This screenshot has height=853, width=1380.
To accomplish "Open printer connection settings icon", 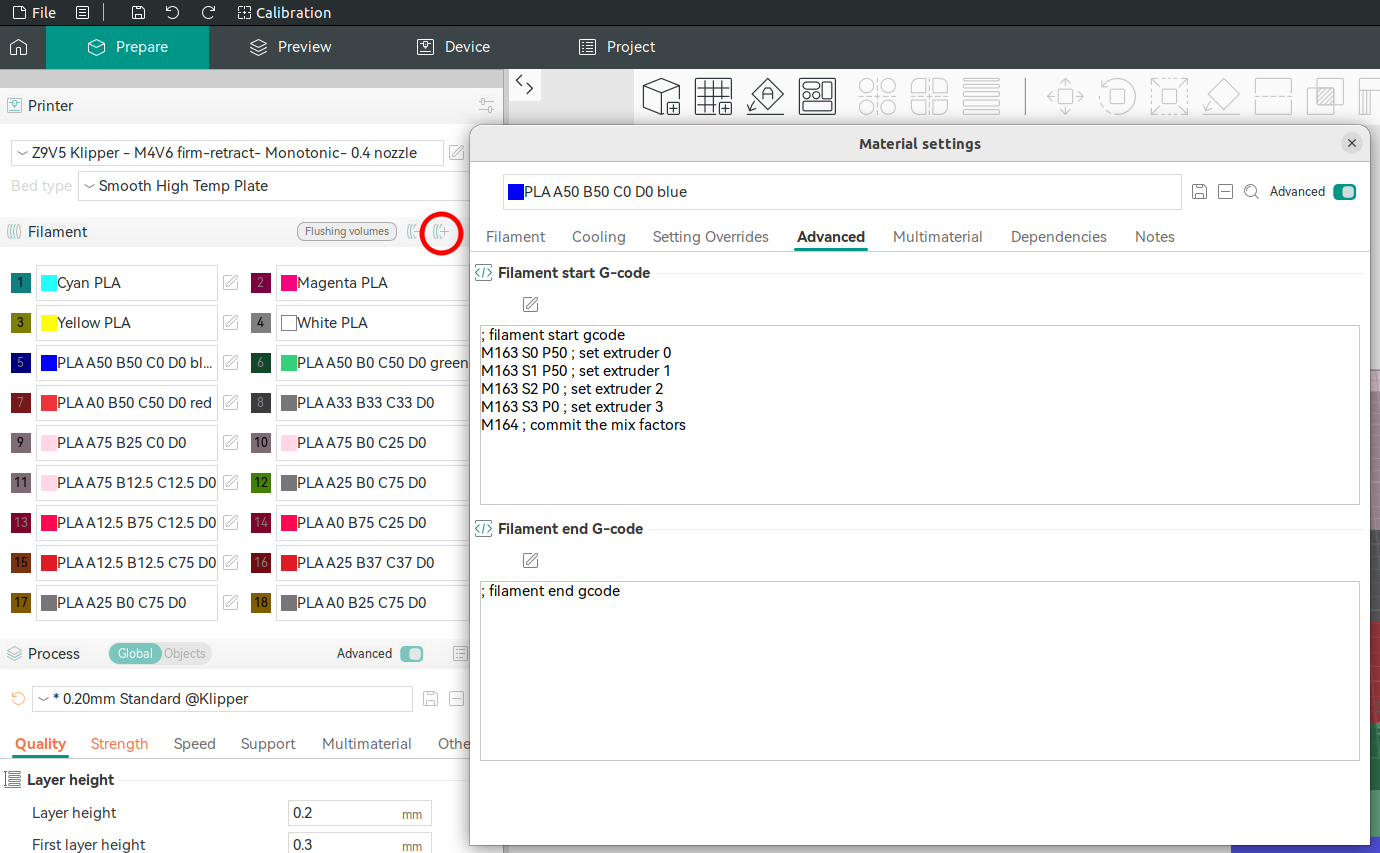I will coord(487,105).
